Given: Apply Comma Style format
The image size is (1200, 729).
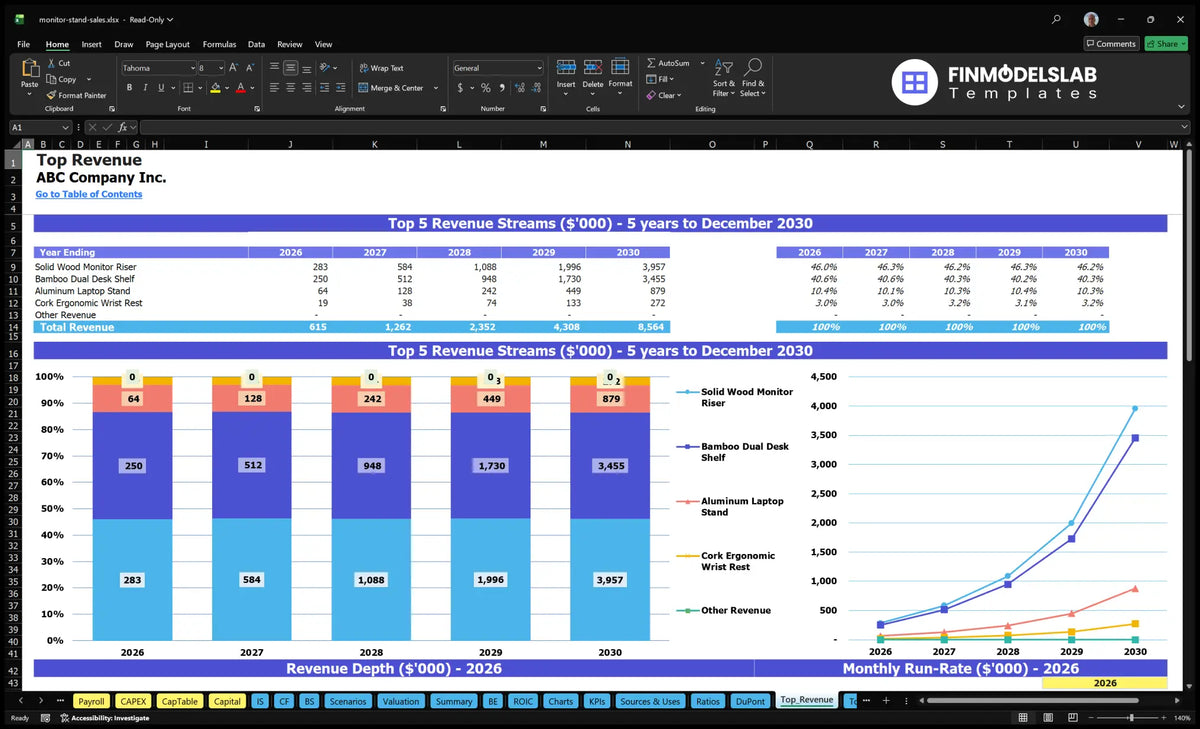Looking at the screenshot, I should pyautogui.click(x=500, y=88).
